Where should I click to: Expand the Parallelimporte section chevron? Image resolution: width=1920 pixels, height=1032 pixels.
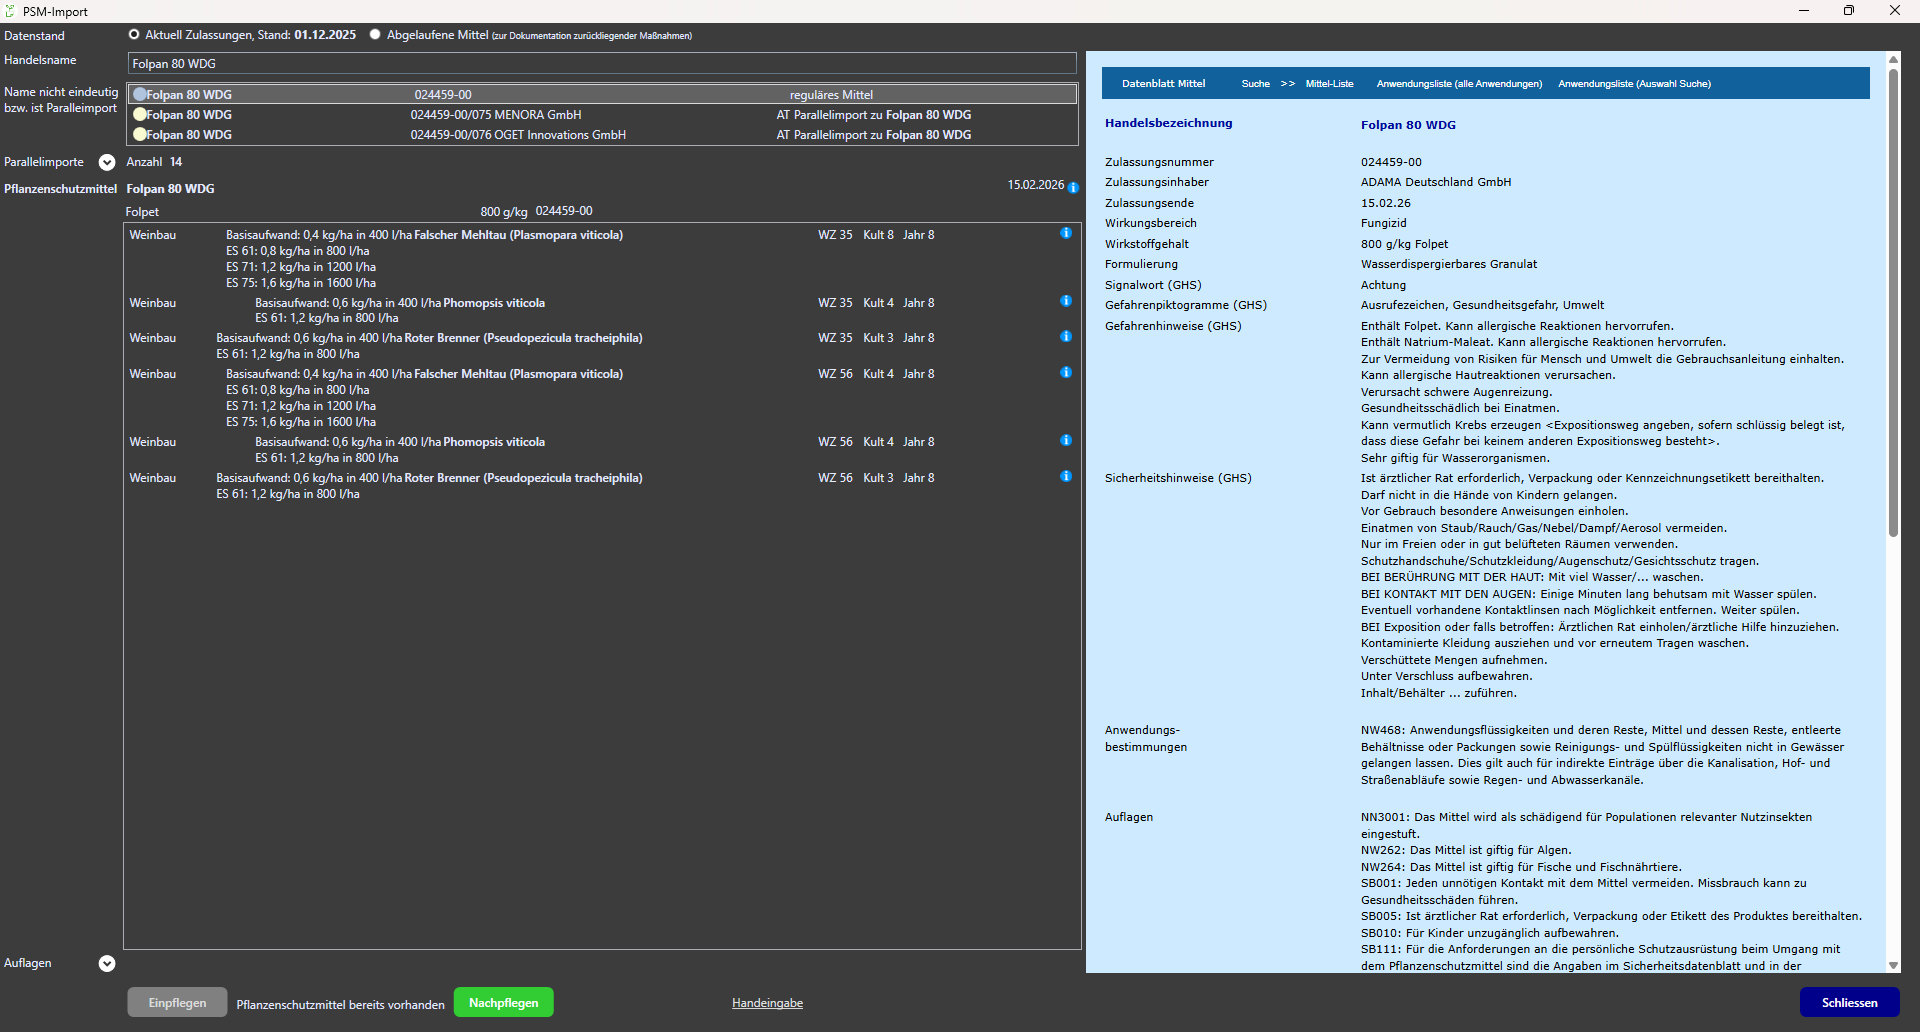[x=107, y=162]
